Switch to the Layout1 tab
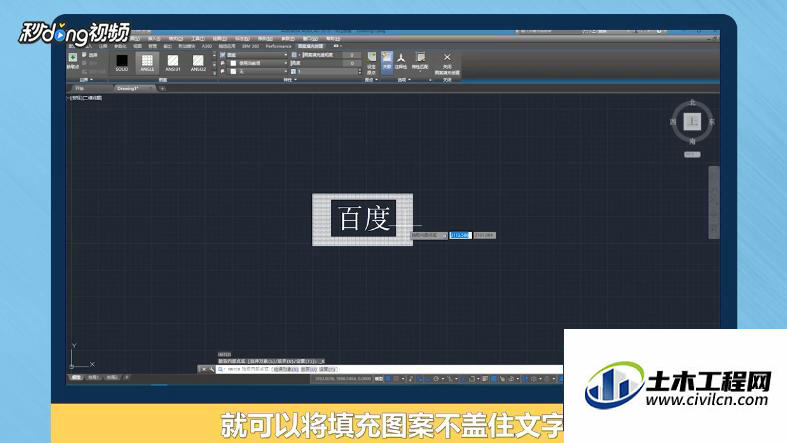787x443 pixels. (x=93, y=377)
